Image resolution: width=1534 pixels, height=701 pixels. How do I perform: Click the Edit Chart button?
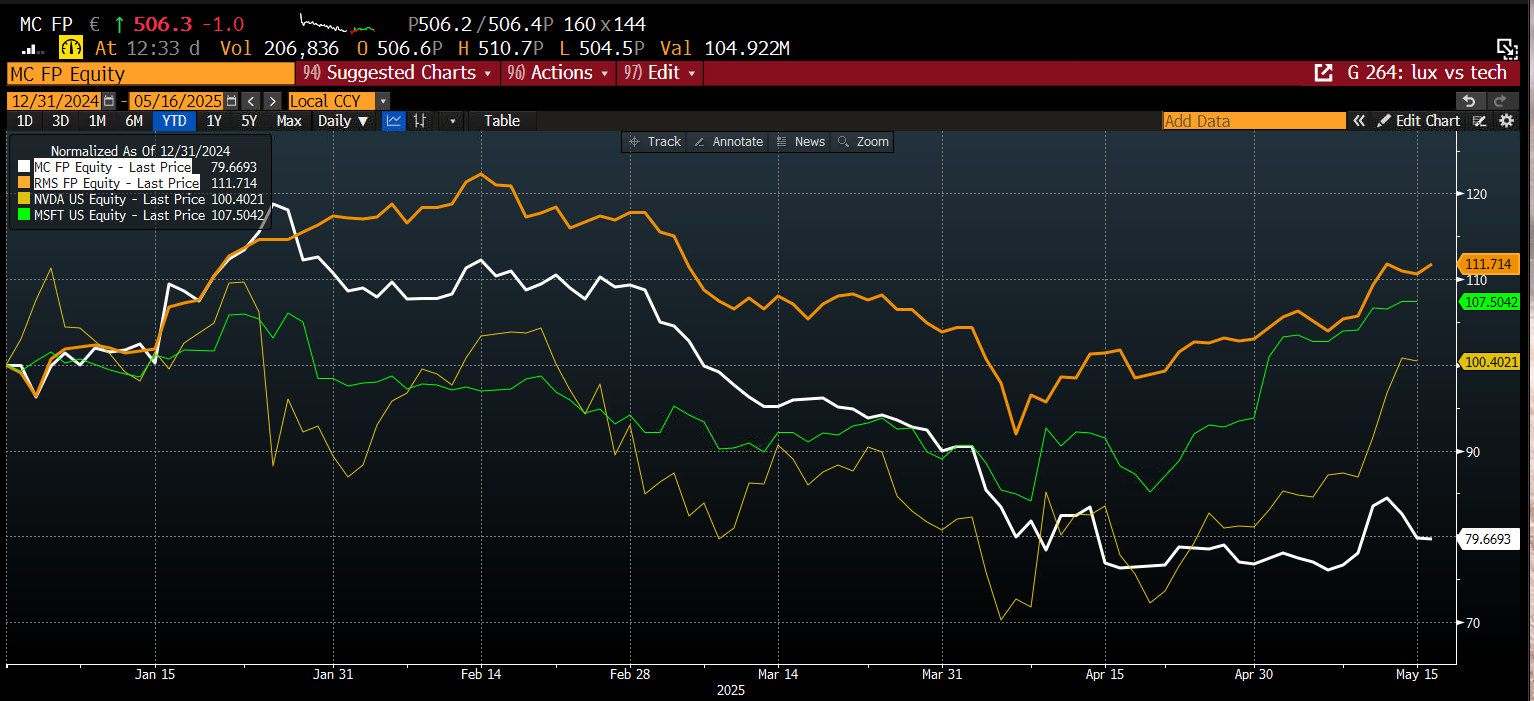1419,121
